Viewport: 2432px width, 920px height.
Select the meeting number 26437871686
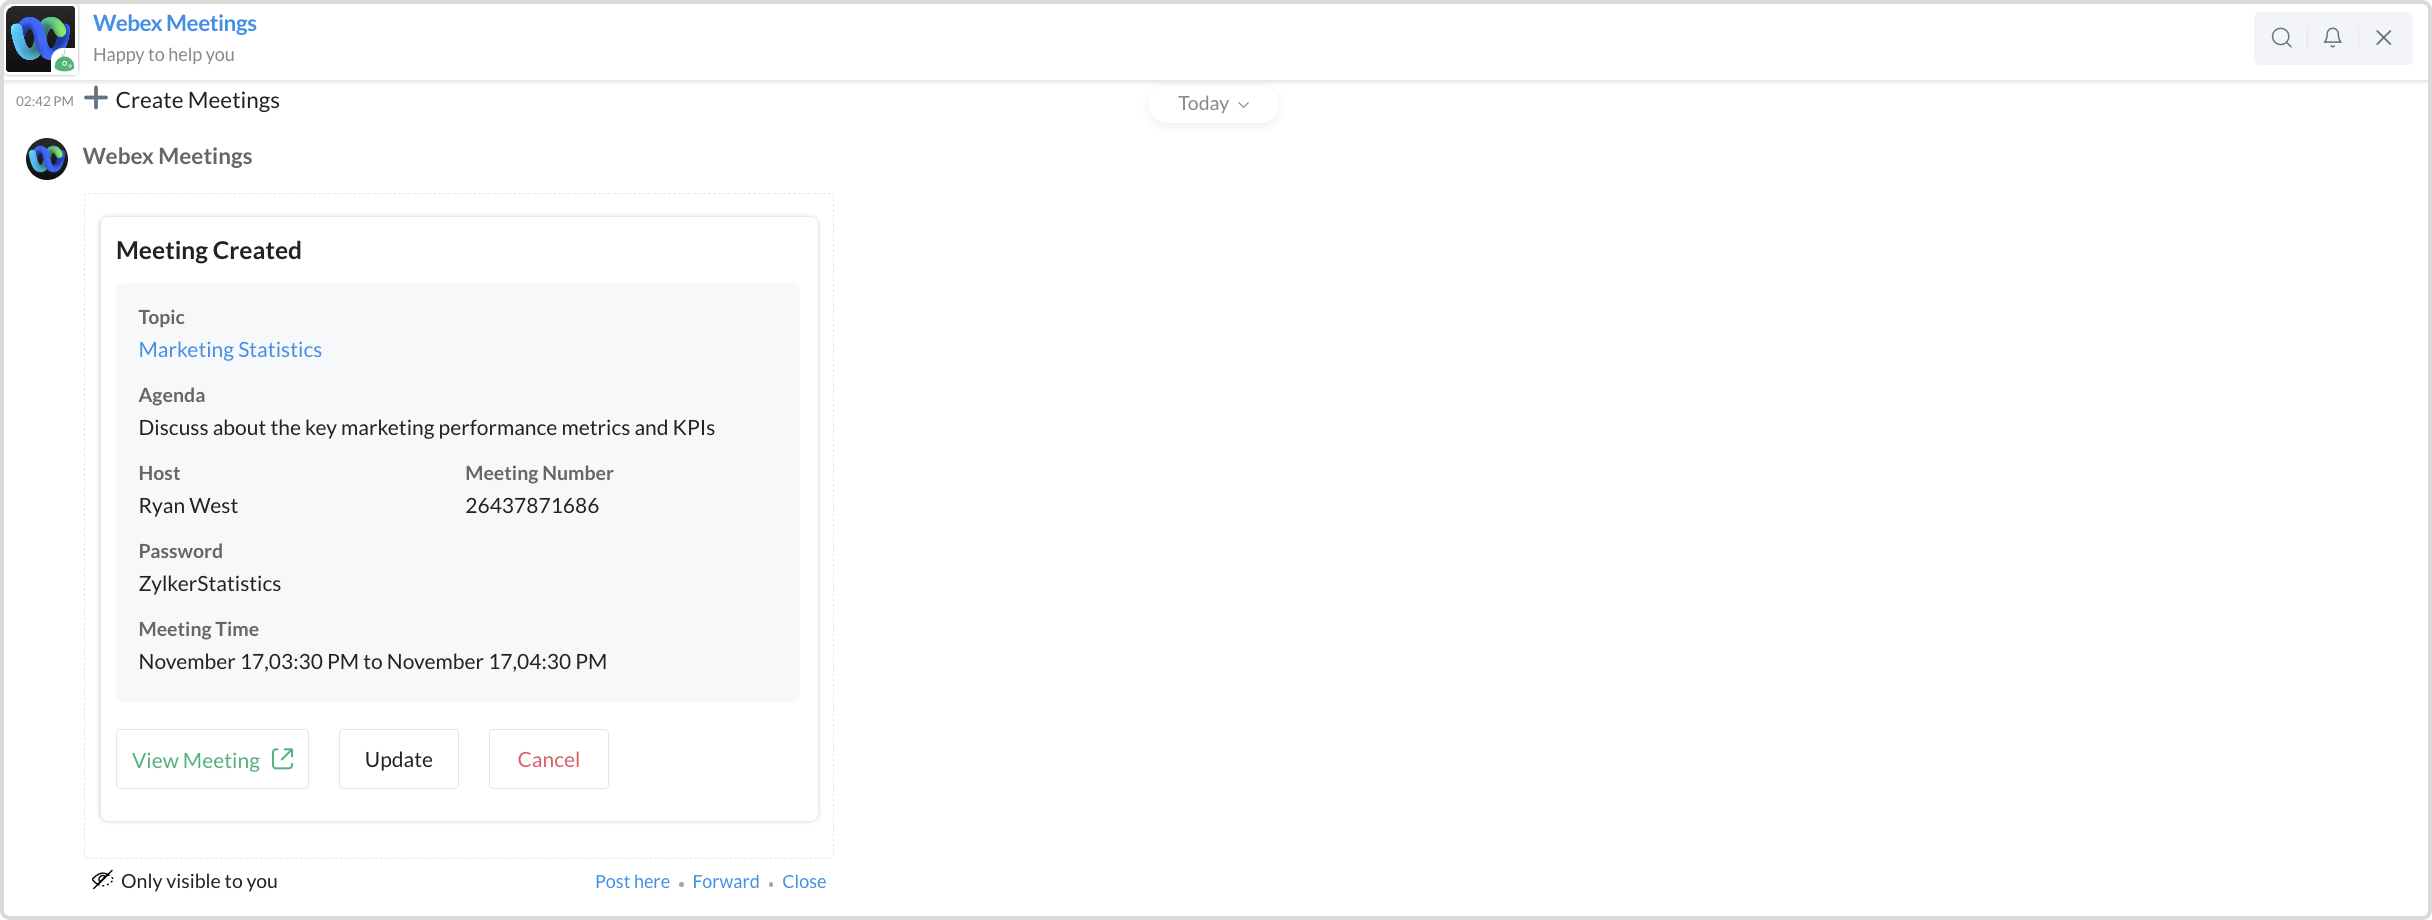[532, 506]
